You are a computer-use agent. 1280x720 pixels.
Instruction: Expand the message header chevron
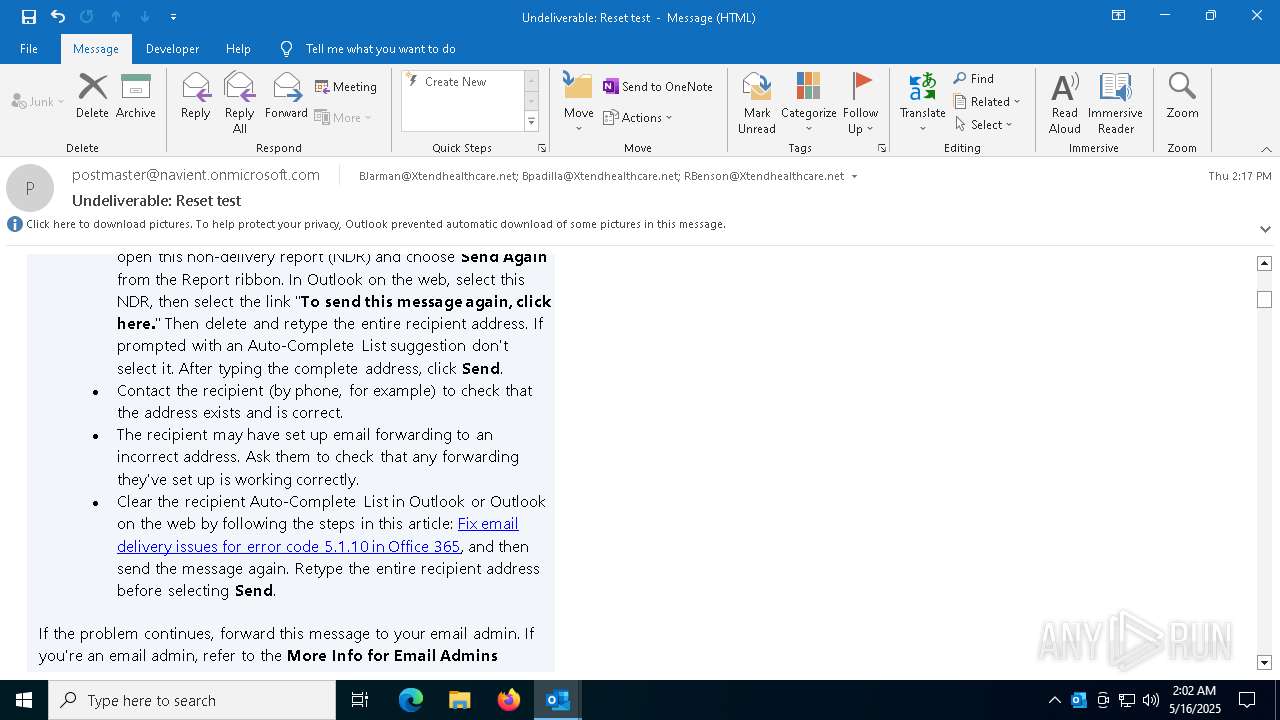coord(1265,229)
